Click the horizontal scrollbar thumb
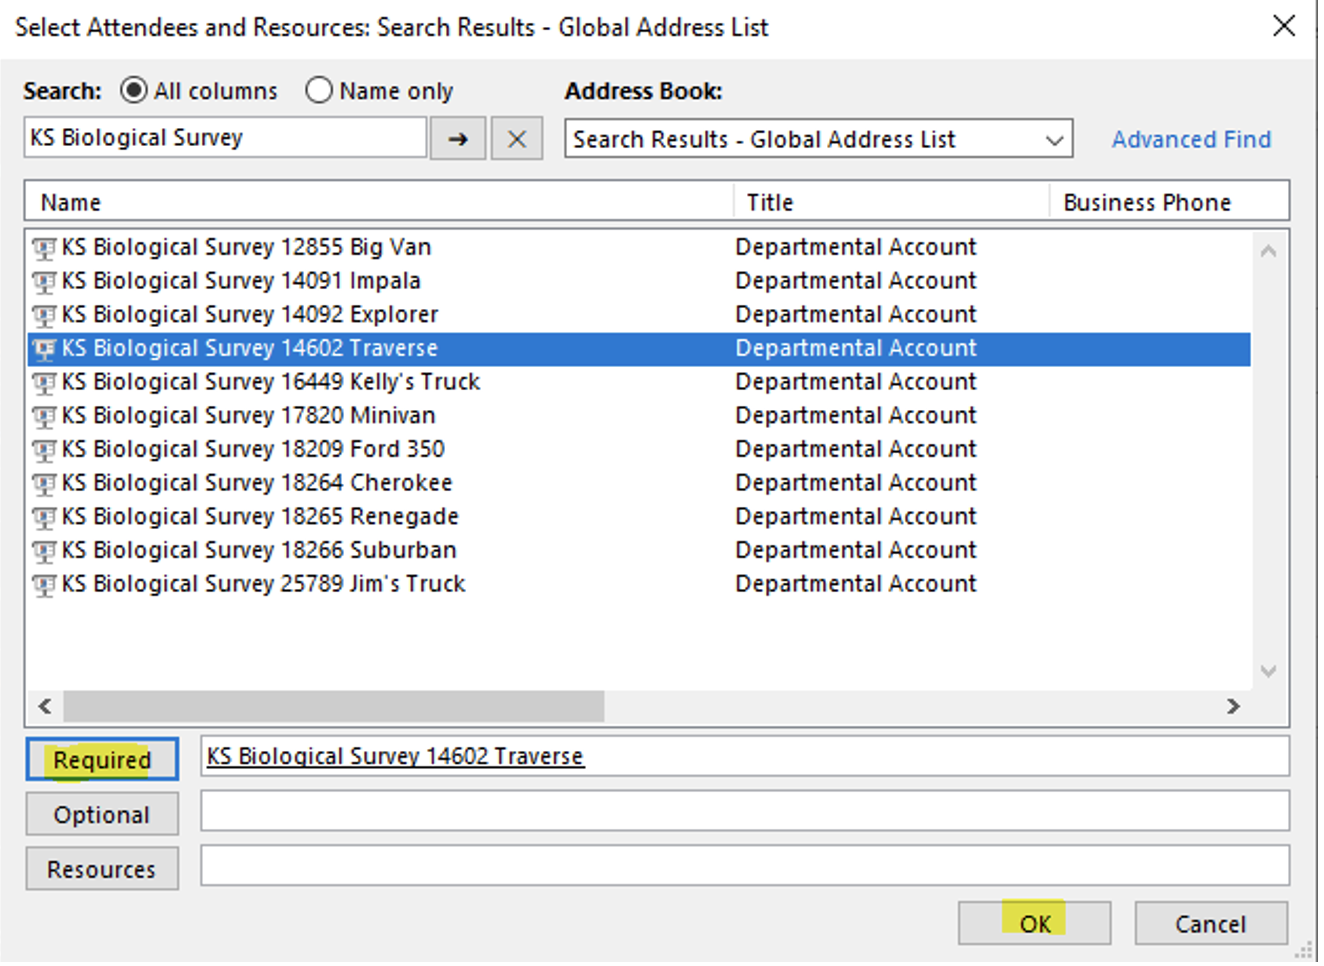Screen dimensions: 1324x966 tap(333, 706)
